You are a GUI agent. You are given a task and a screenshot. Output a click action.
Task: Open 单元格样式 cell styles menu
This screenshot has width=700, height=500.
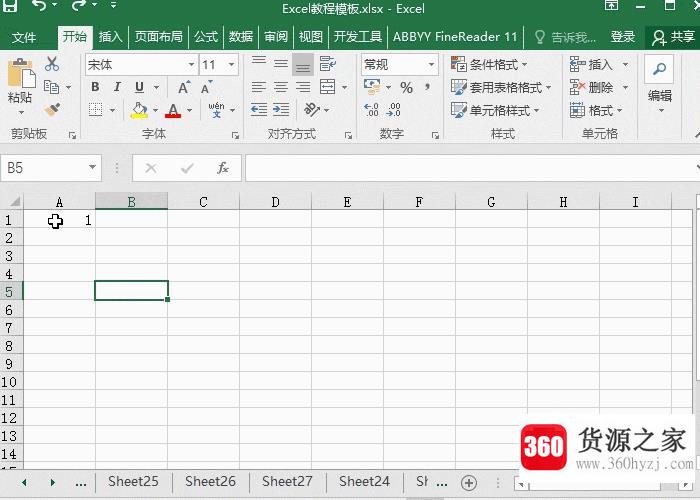pyautogui.click(x=495, y=110)
